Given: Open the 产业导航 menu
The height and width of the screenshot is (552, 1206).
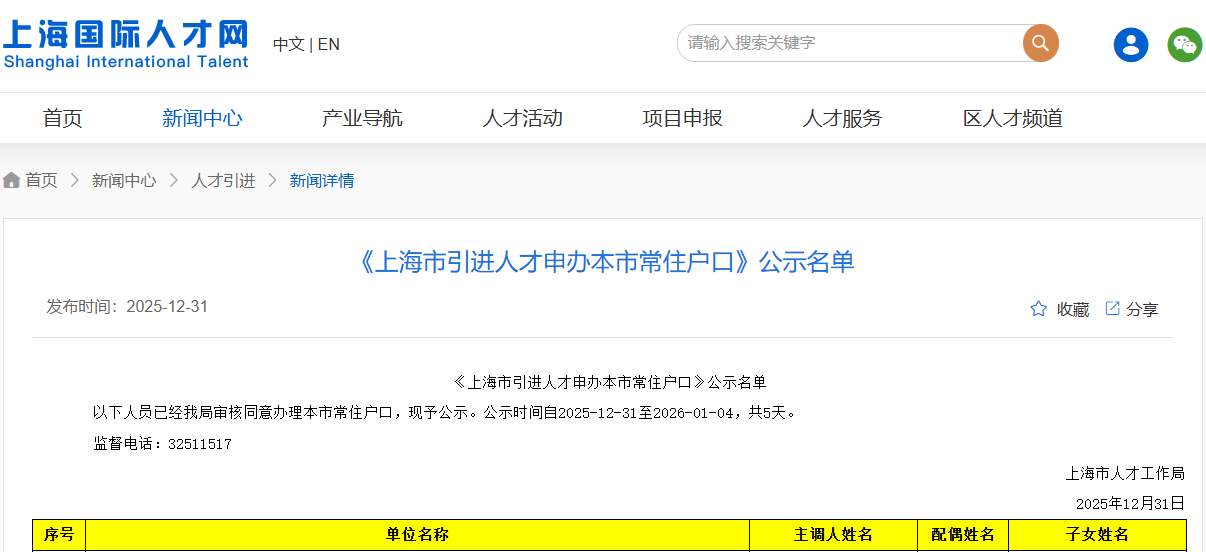Looking at the screenshot, I should point(362,118).
